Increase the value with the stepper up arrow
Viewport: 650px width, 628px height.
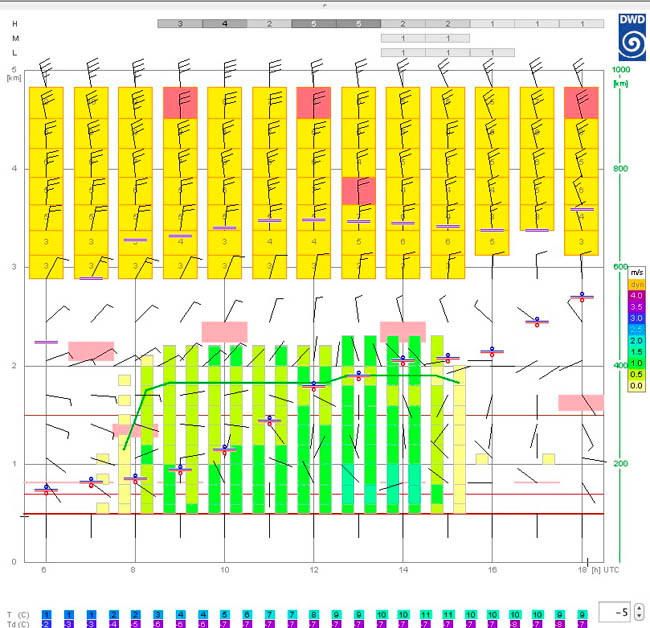click(x=639, y=608)
